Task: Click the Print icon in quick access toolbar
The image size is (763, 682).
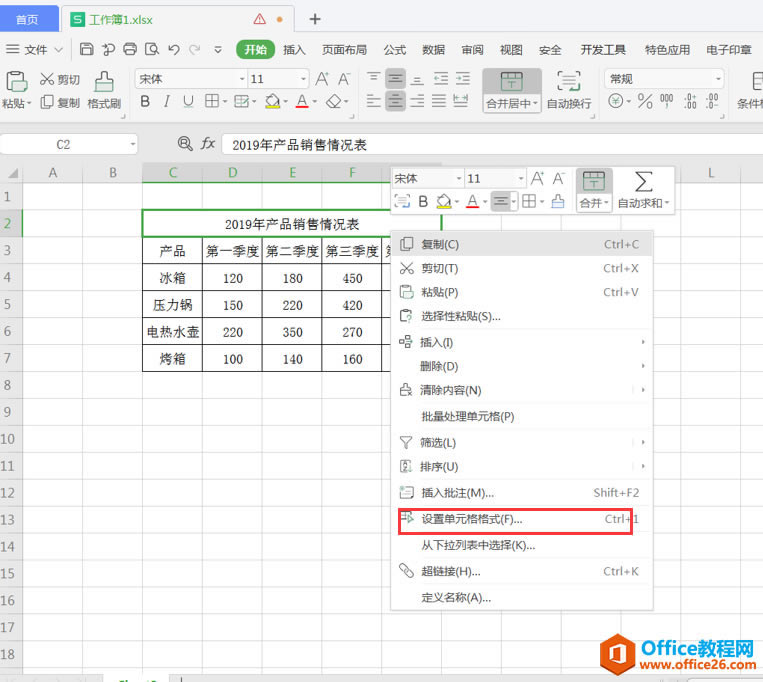Action: pos(130,49)
